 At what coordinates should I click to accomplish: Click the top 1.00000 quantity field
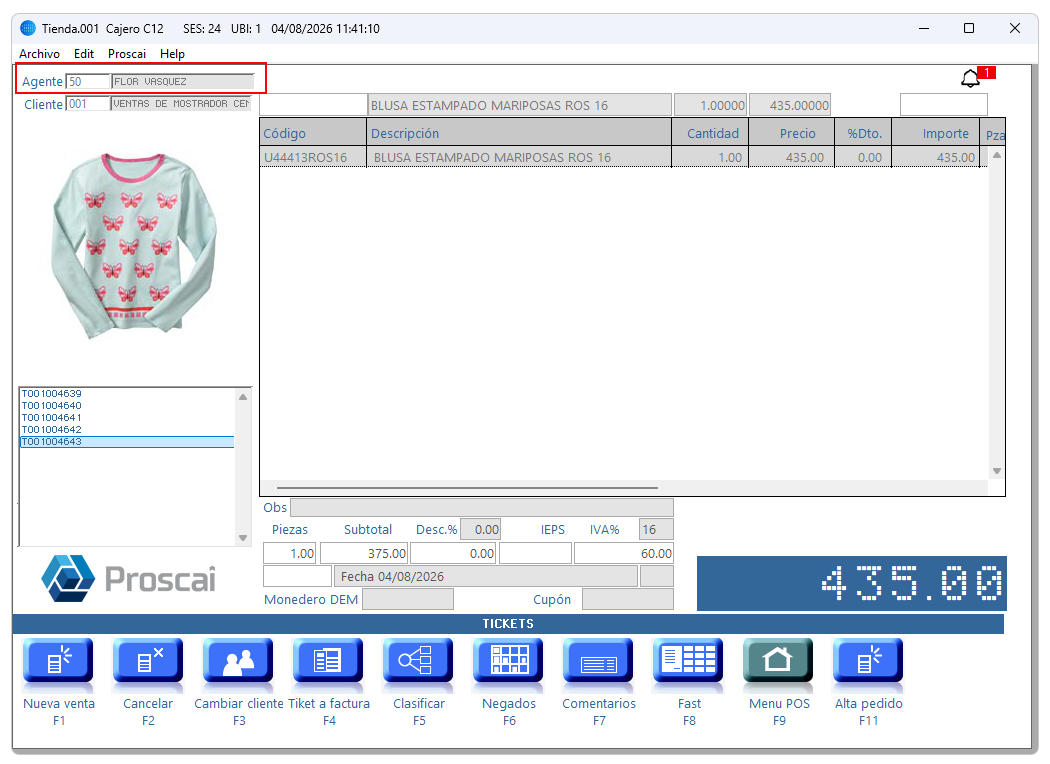[x=710, y=105]
